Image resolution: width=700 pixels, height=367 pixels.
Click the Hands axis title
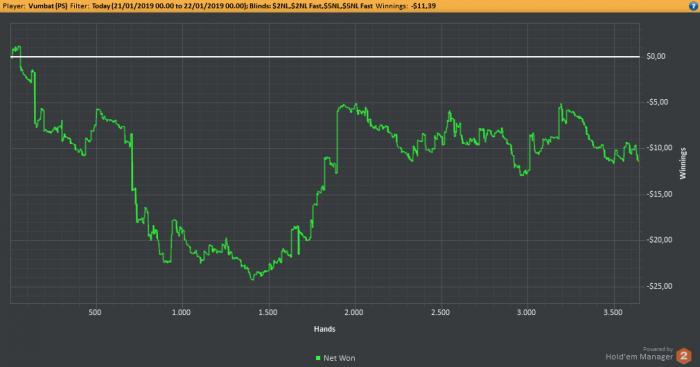pos(325,329)
